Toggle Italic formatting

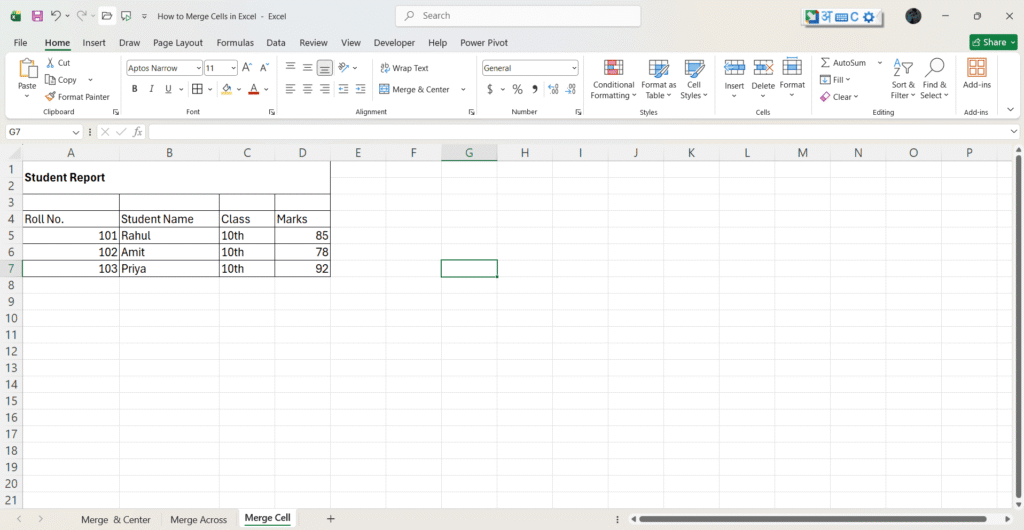click(x=152, y=89)
